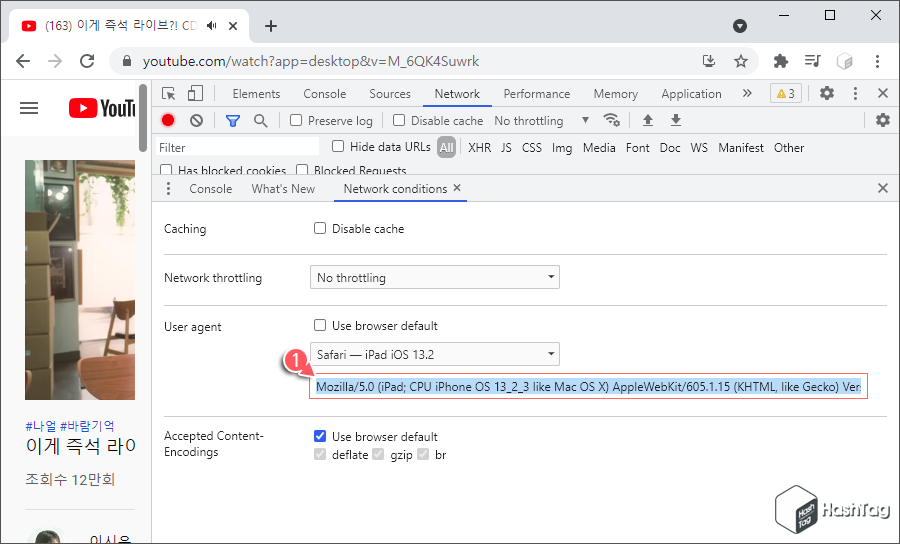The image size is (900, 544).
Task: Switch to the top Console tab
Action: 324,94
